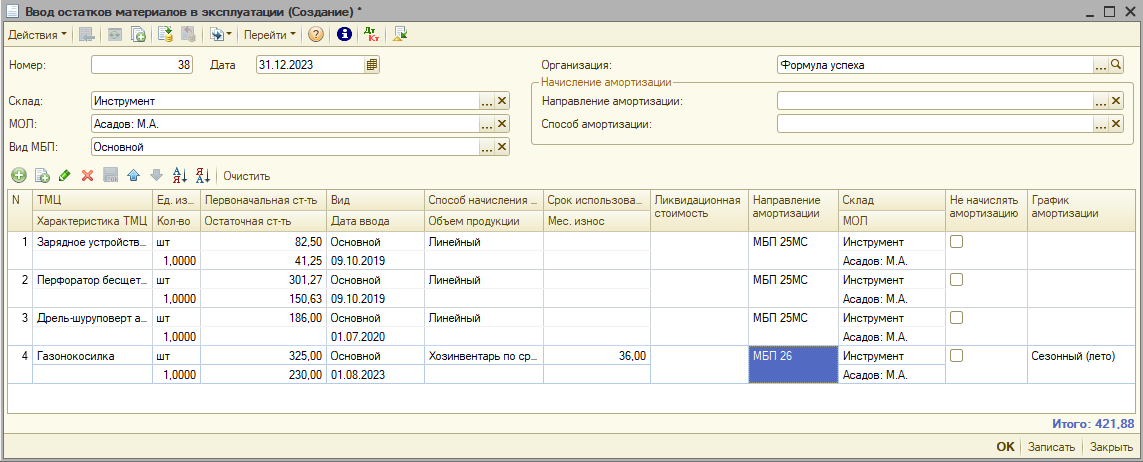Open selection list for Способ амортизации field
The image size is (1143, 462).
click(1101, 124)
